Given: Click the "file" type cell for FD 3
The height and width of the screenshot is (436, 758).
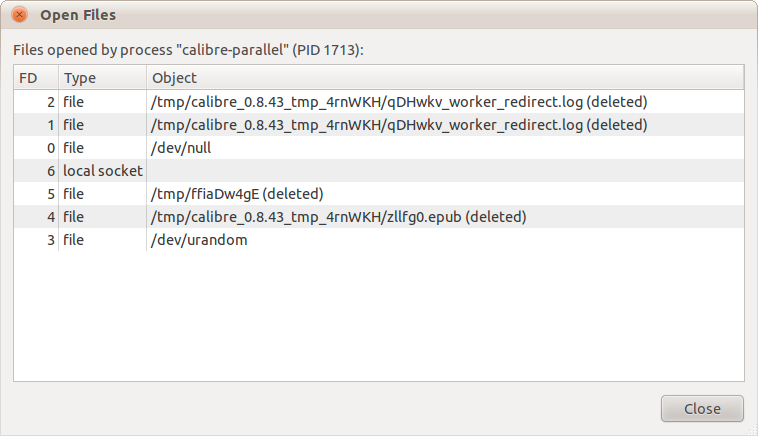Looking at the screenshot, I should click(75, 240).
